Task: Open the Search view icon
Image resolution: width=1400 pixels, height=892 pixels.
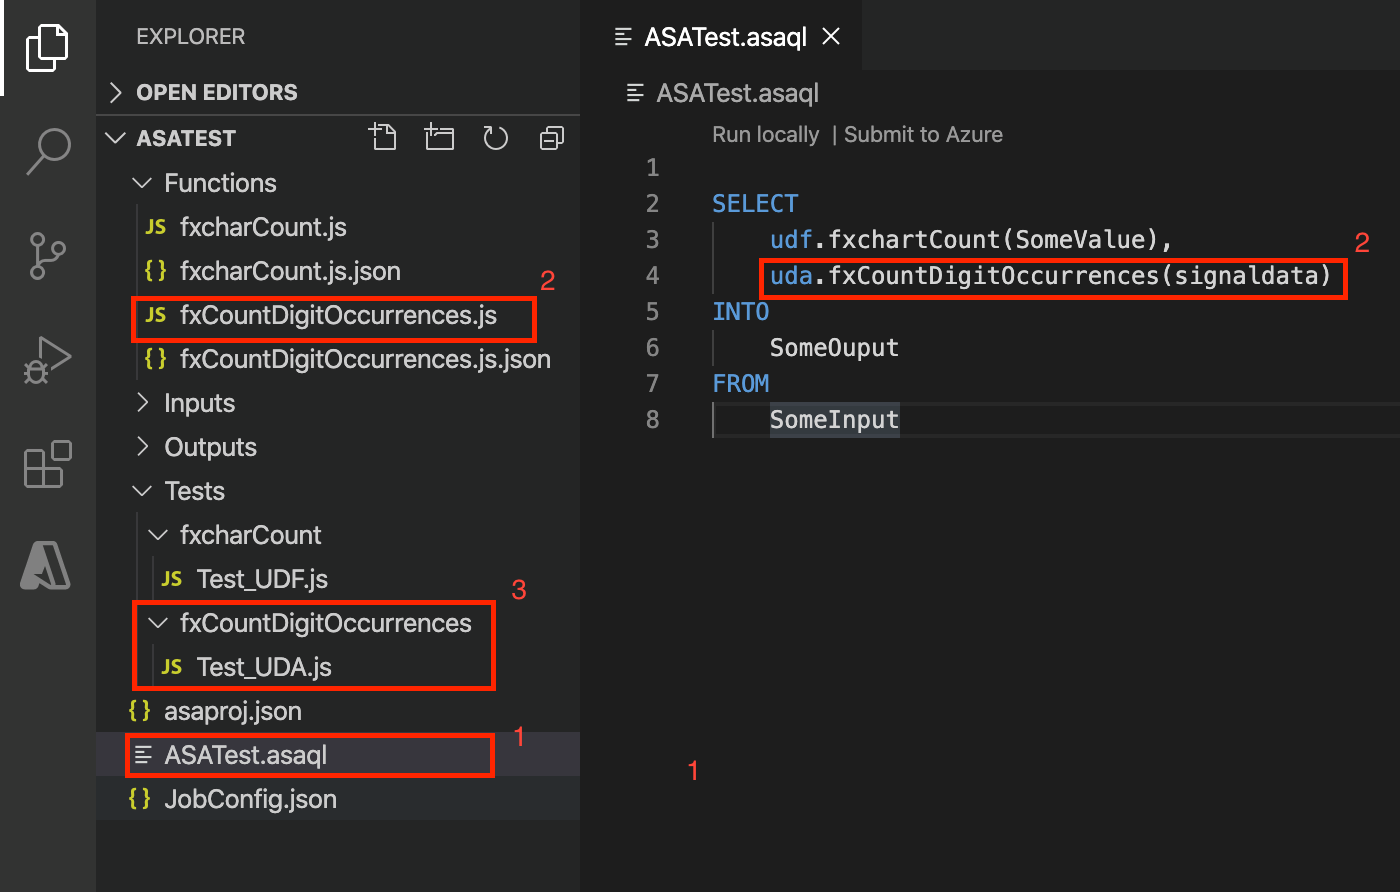Action: pyautogui.click(x=47, y=151)
